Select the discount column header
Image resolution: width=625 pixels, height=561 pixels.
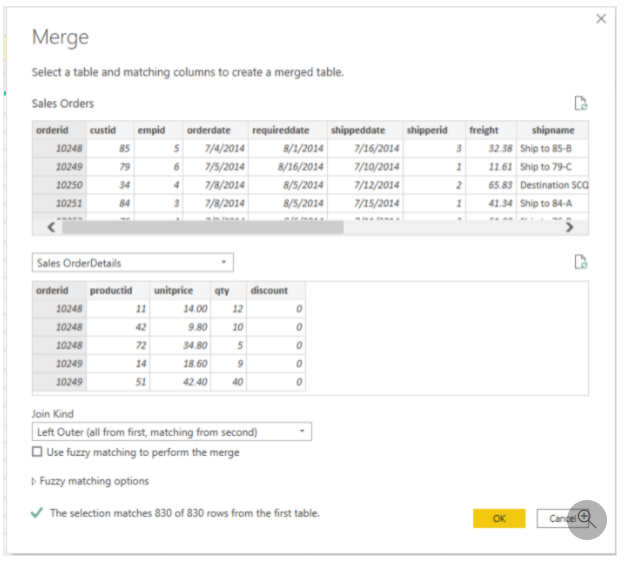[x=269, y=290]
